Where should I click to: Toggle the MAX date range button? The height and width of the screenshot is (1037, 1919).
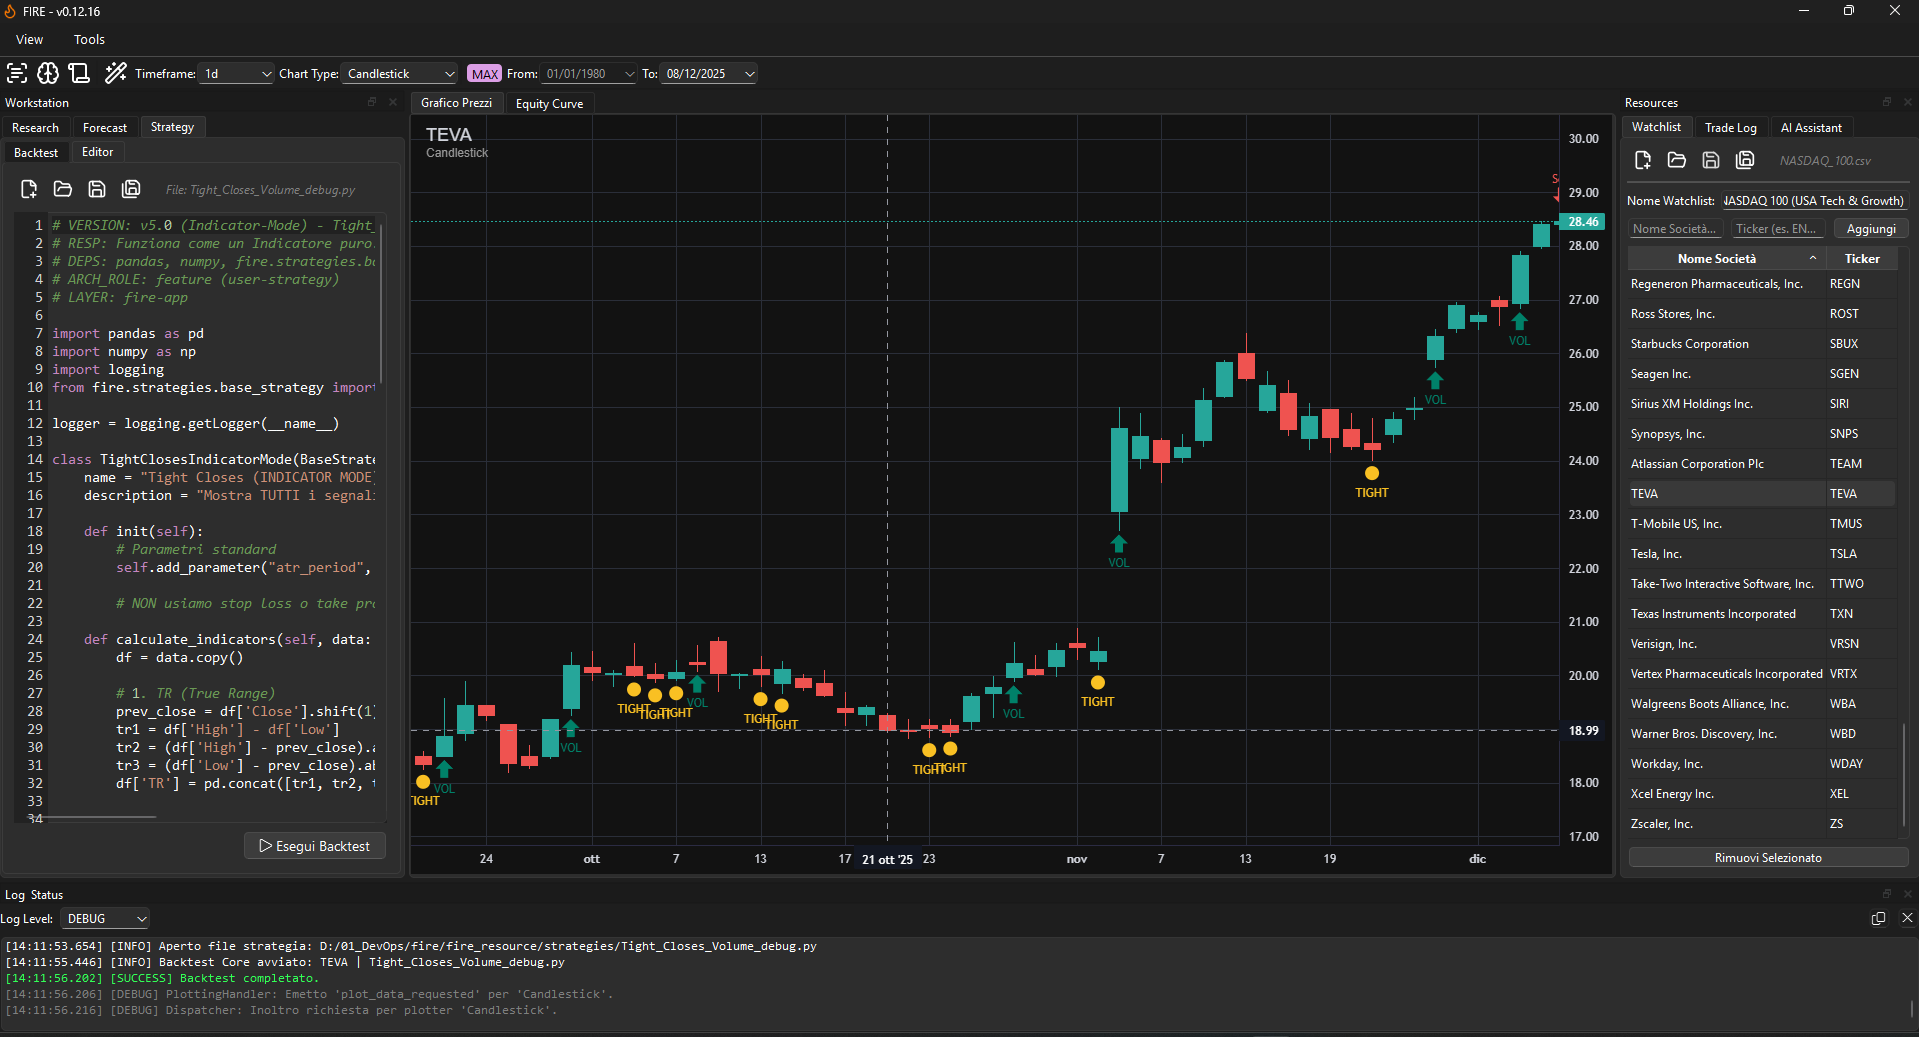point(485,74)
